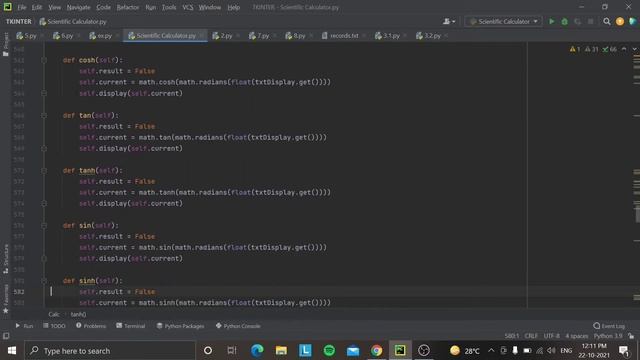Collapse the sinh method fold marker

44,281
